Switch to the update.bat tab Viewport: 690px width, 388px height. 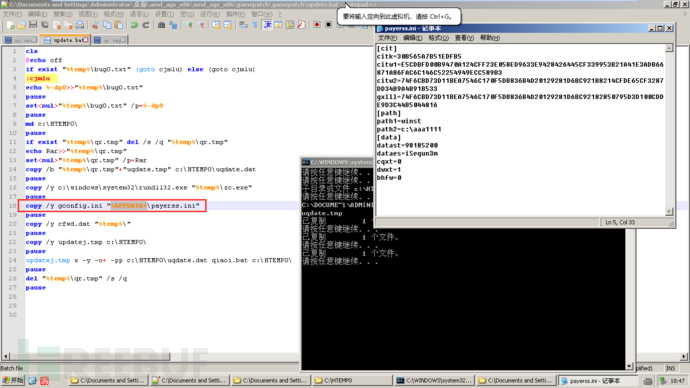[66, 40]
